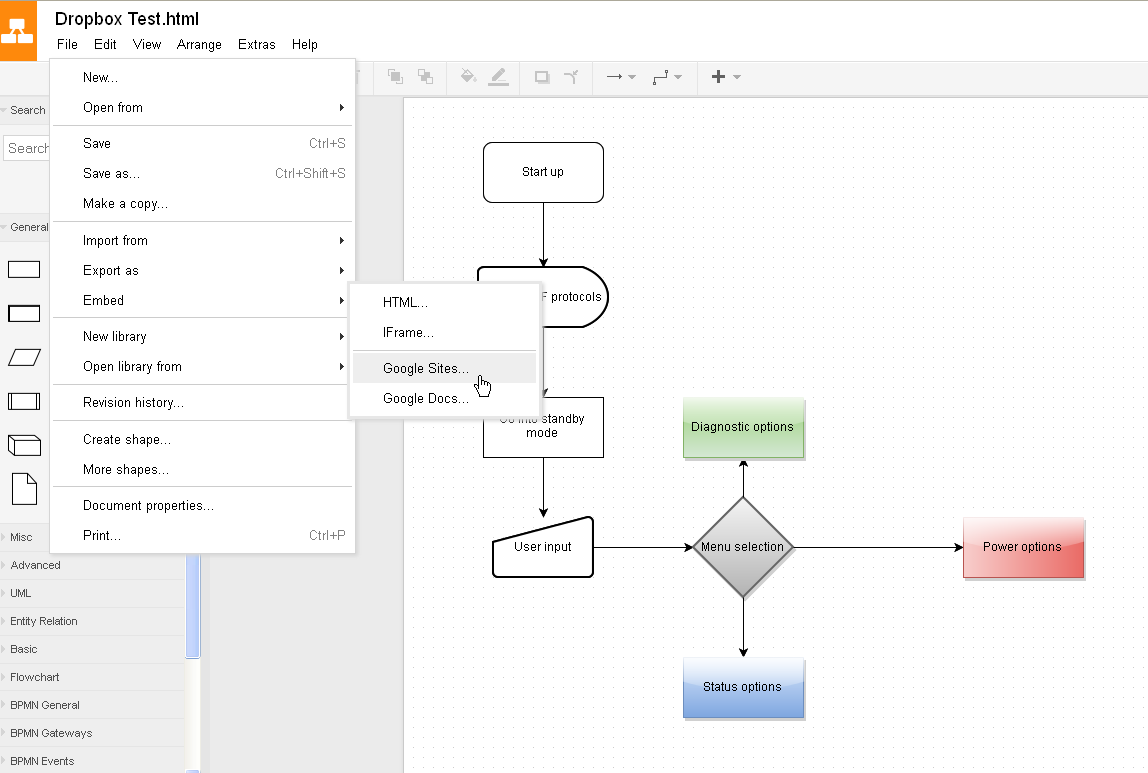The height and width of the screenshot is (773, 1148).
Task: Open the View menu
Action: click(x=146, y=44)
